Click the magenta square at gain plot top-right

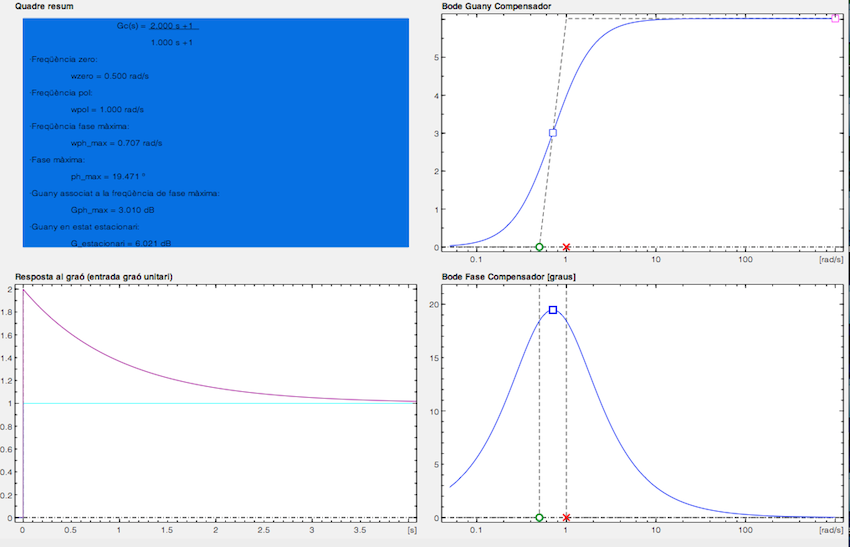coord(835,18)
